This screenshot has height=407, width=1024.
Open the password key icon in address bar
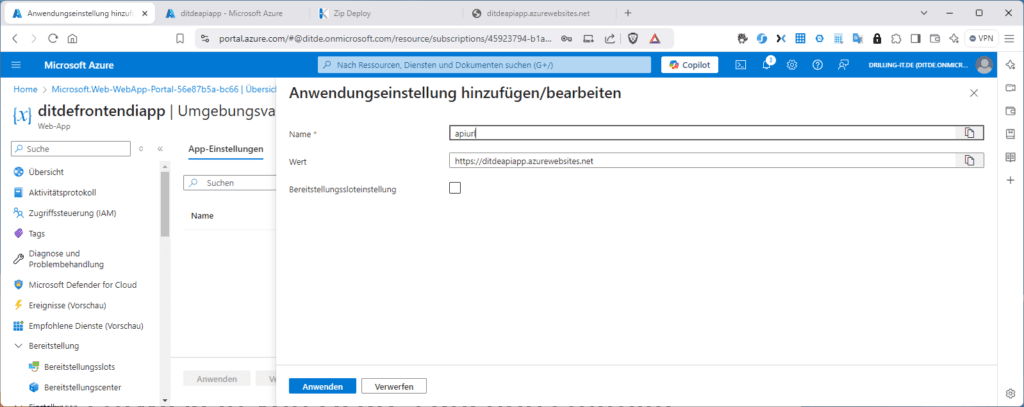(x=567, y=39)
